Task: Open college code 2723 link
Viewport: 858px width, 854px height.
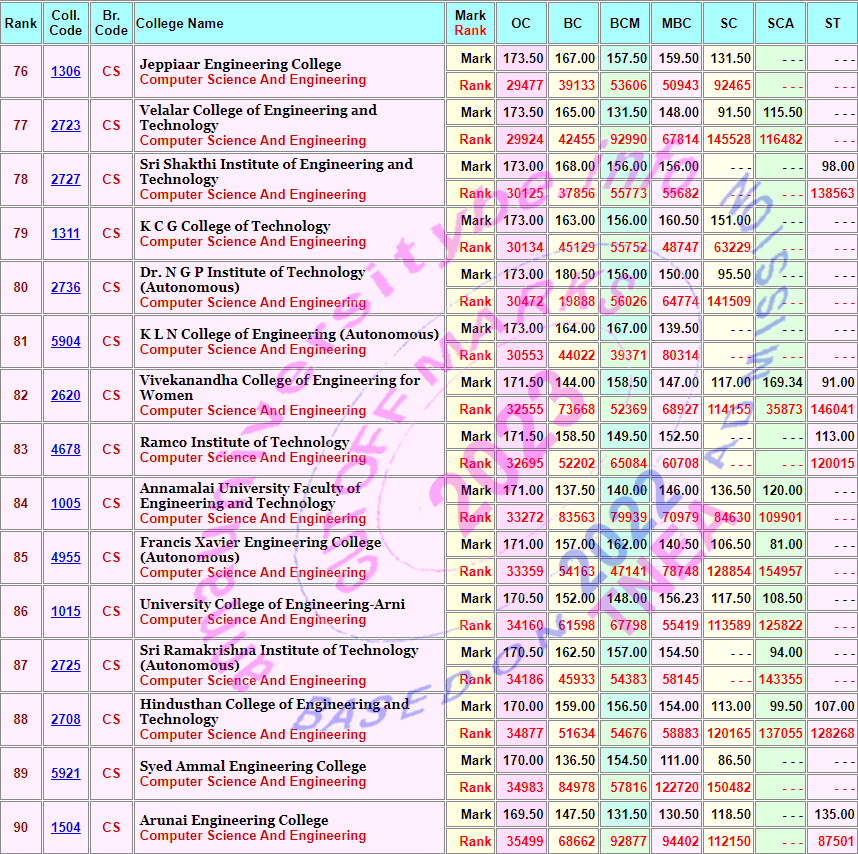Action: (x=66, y=126)
